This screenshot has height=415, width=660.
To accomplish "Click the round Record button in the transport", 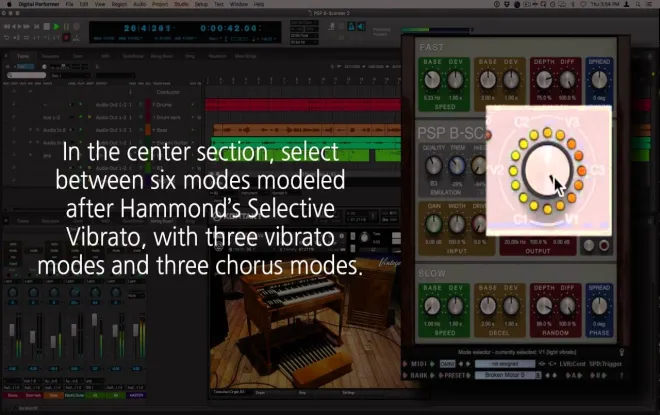I will point(76,27).
